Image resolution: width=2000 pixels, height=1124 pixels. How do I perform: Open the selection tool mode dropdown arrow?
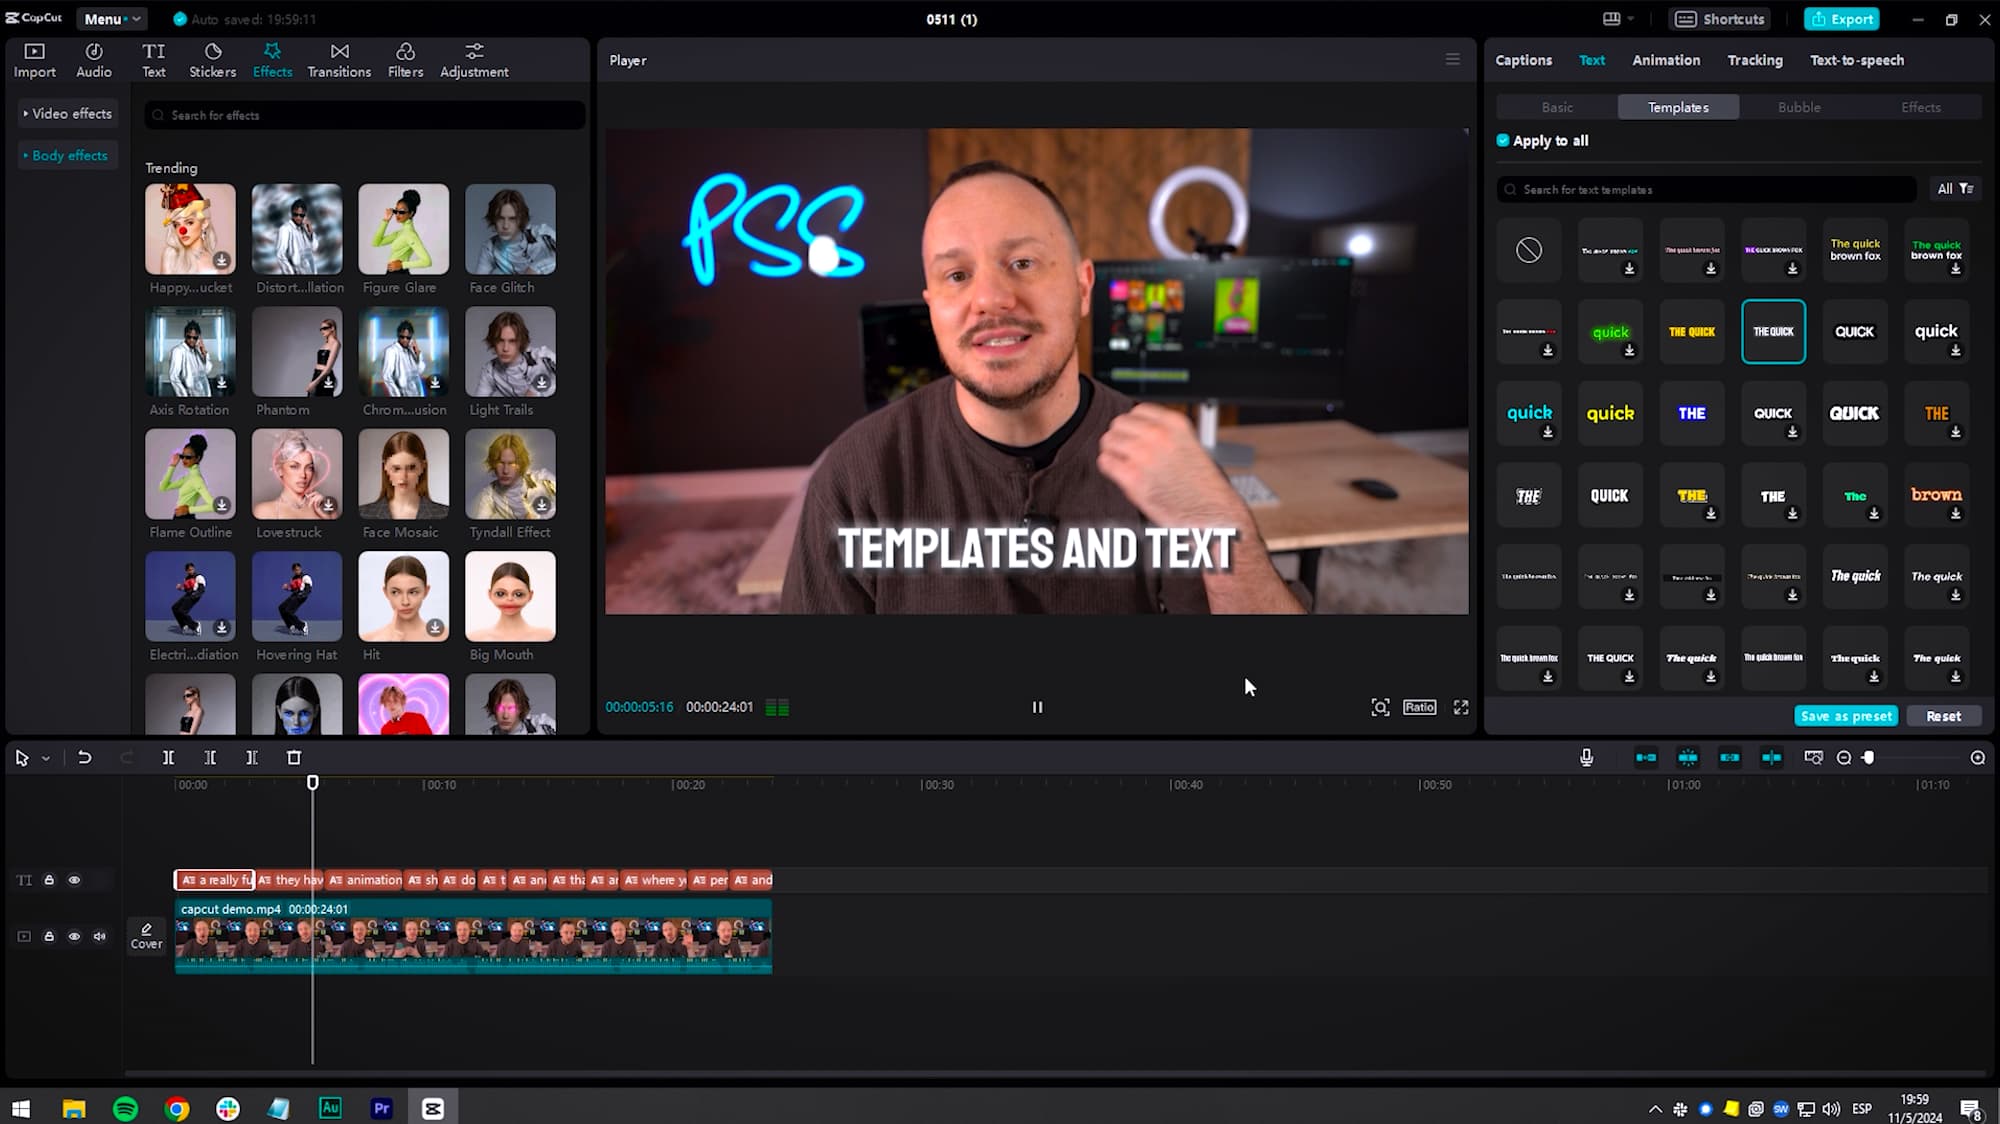(x=46, y=759)
